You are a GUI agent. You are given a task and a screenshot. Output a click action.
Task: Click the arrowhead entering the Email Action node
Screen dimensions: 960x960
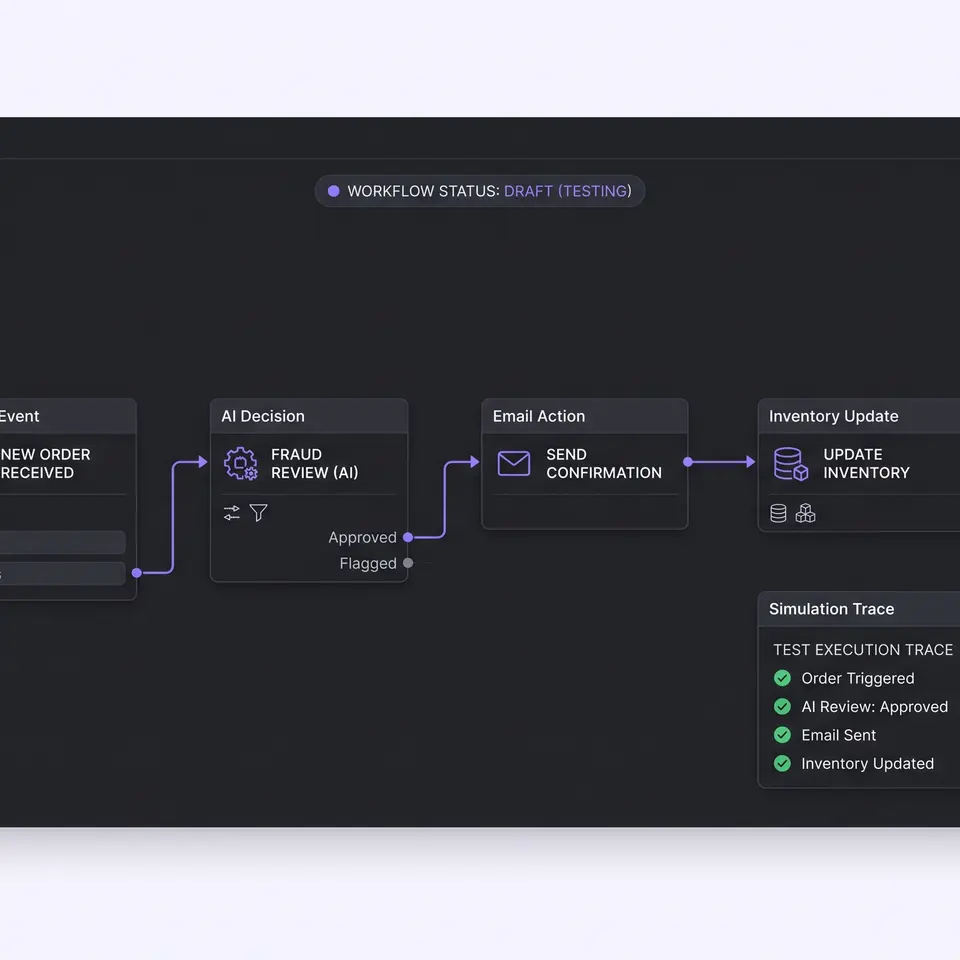474,462
